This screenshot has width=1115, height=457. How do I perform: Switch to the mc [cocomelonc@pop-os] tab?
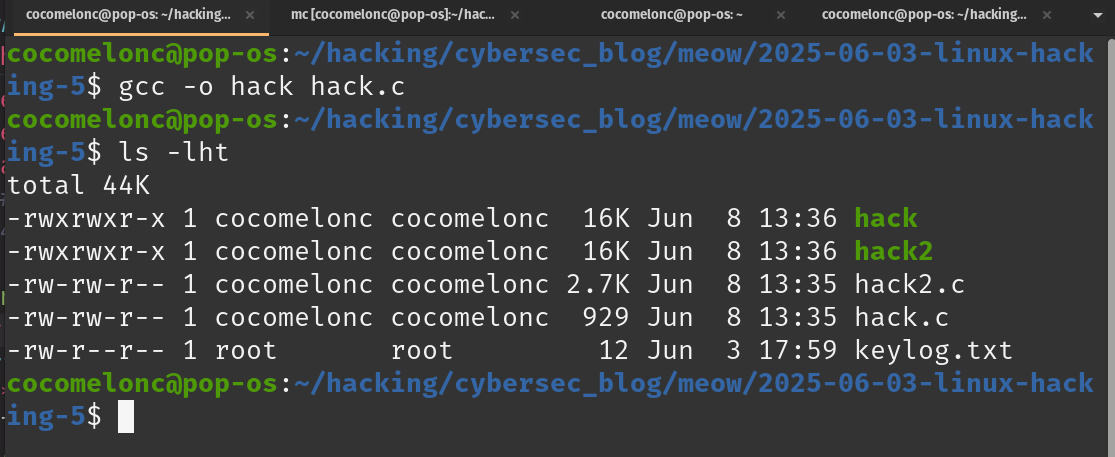[x=393, y=15]
